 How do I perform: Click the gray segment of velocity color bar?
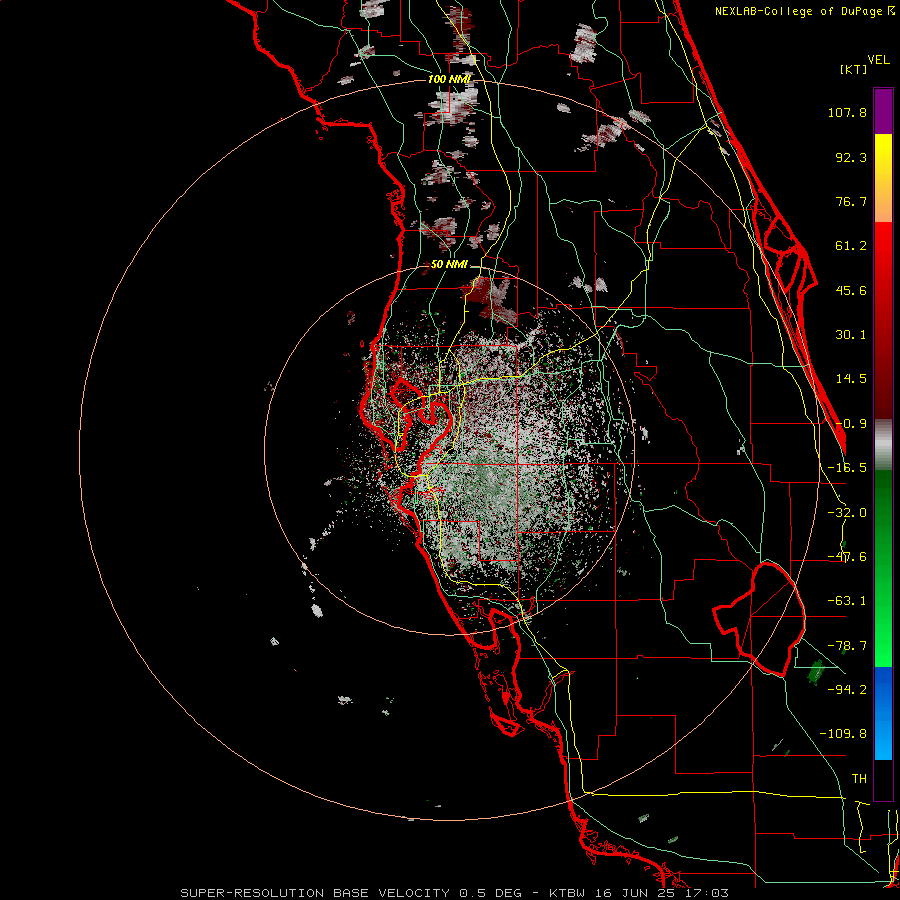click(883, 445)
